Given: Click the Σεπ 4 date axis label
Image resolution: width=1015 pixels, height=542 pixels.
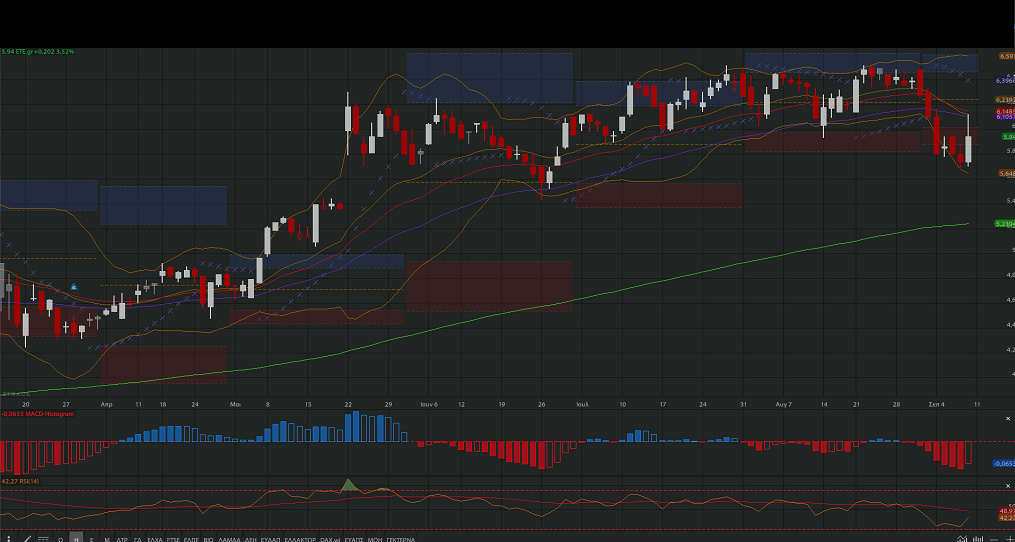Looking at the screenshot, I should (937, 404).
